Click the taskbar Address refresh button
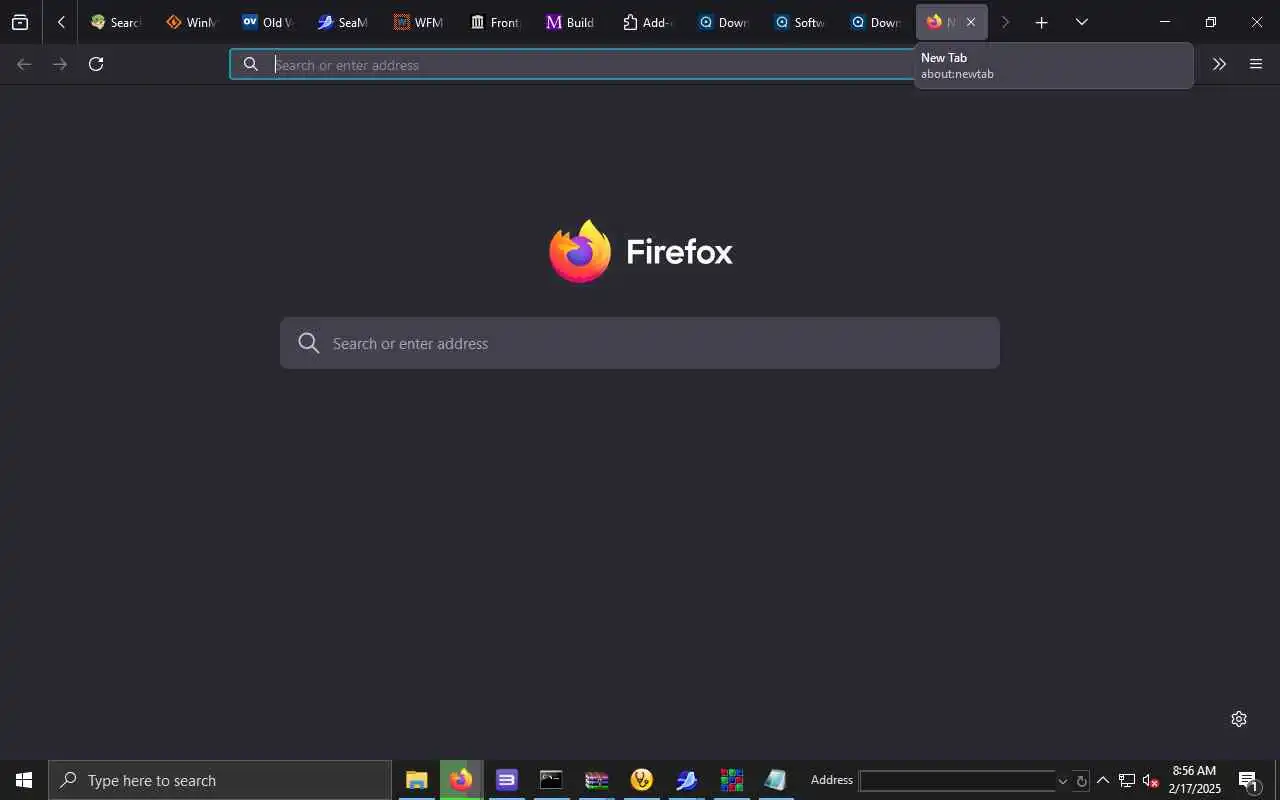Screen dimensions: 1280x800 click(1081, 781)
